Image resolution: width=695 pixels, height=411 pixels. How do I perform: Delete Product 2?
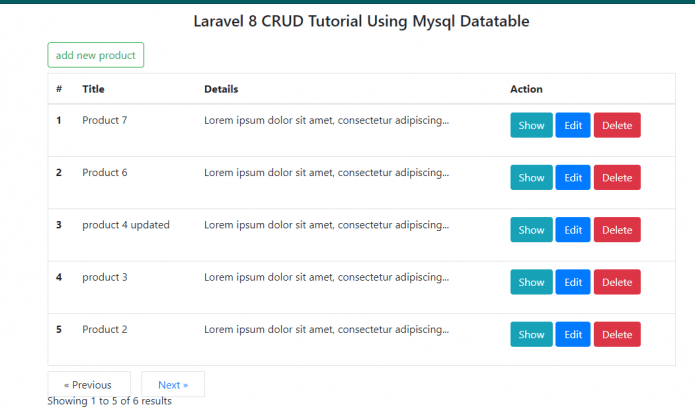tap(617, 334)
